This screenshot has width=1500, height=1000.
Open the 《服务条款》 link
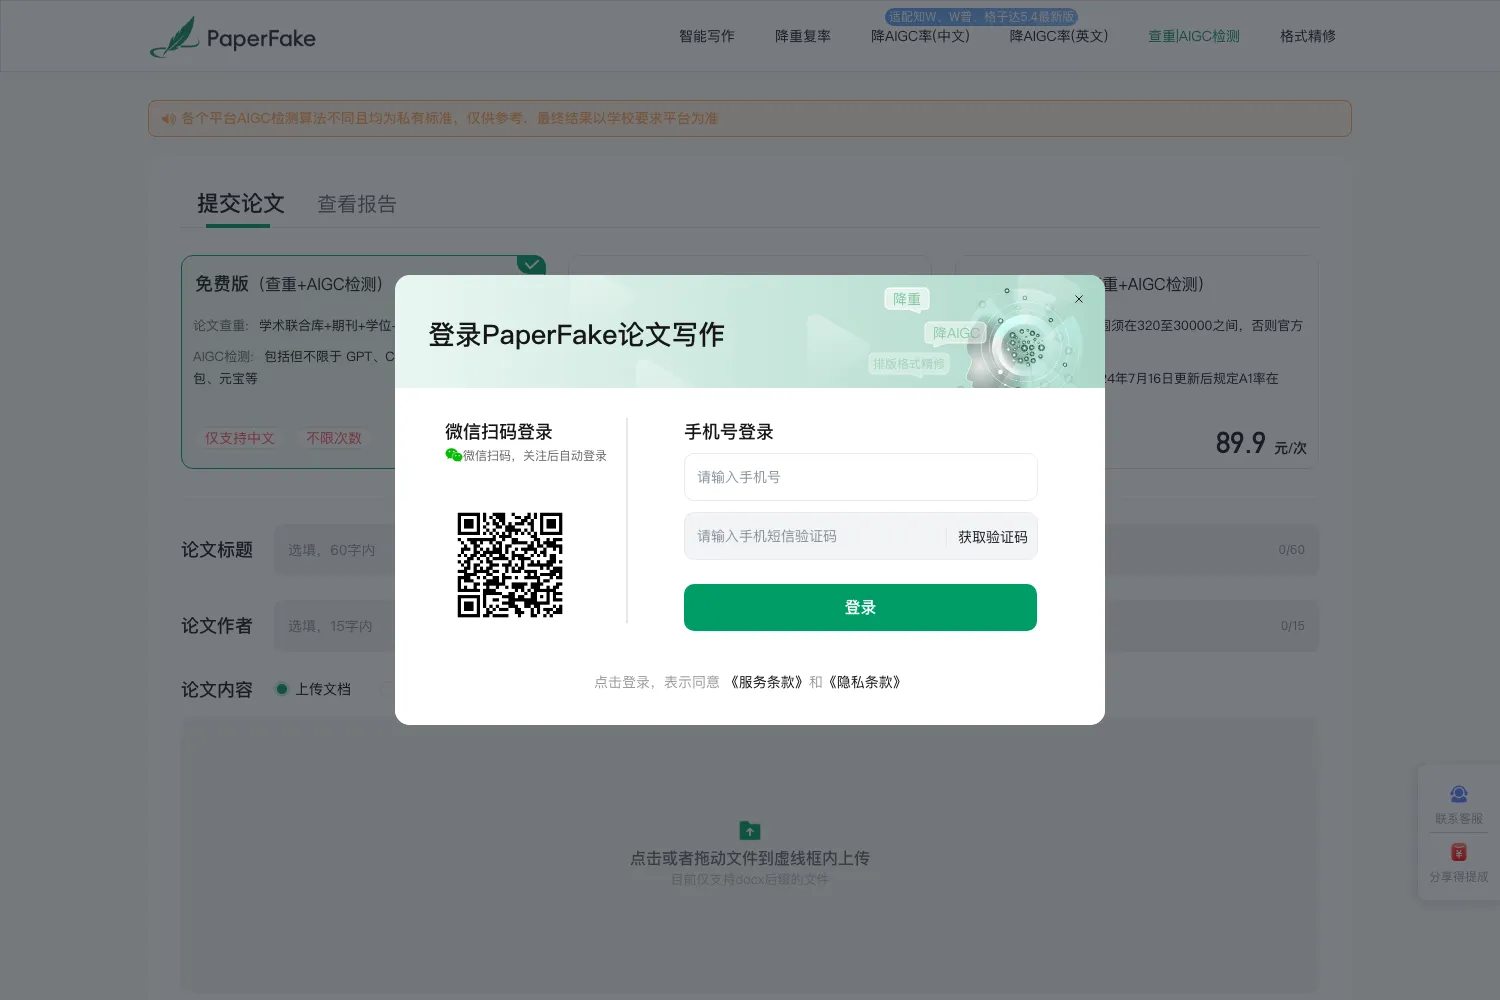click(765, 682)
